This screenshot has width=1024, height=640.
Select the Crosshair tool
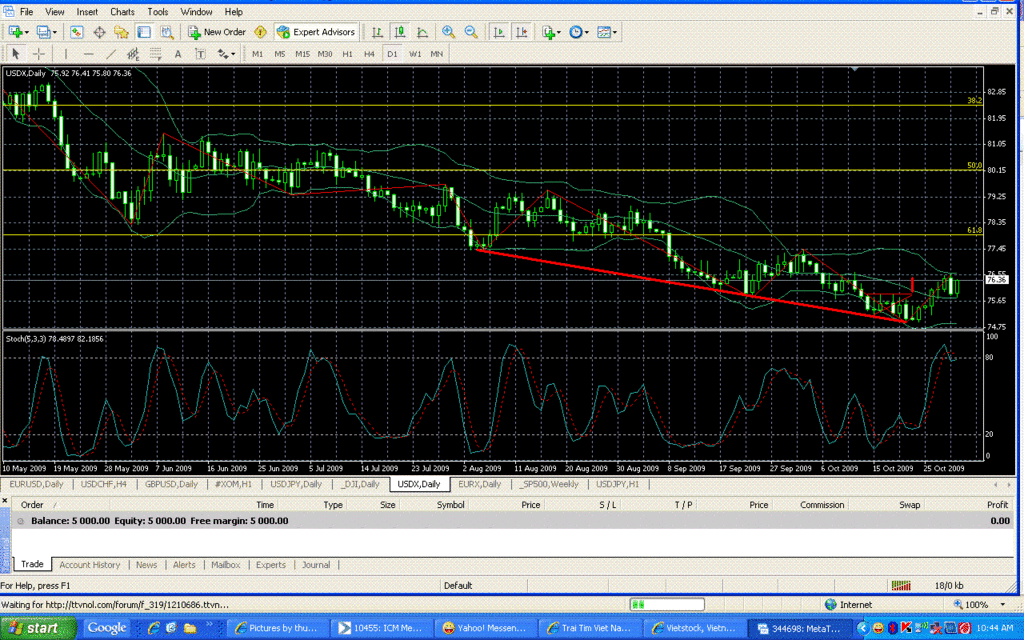point(39,54)
